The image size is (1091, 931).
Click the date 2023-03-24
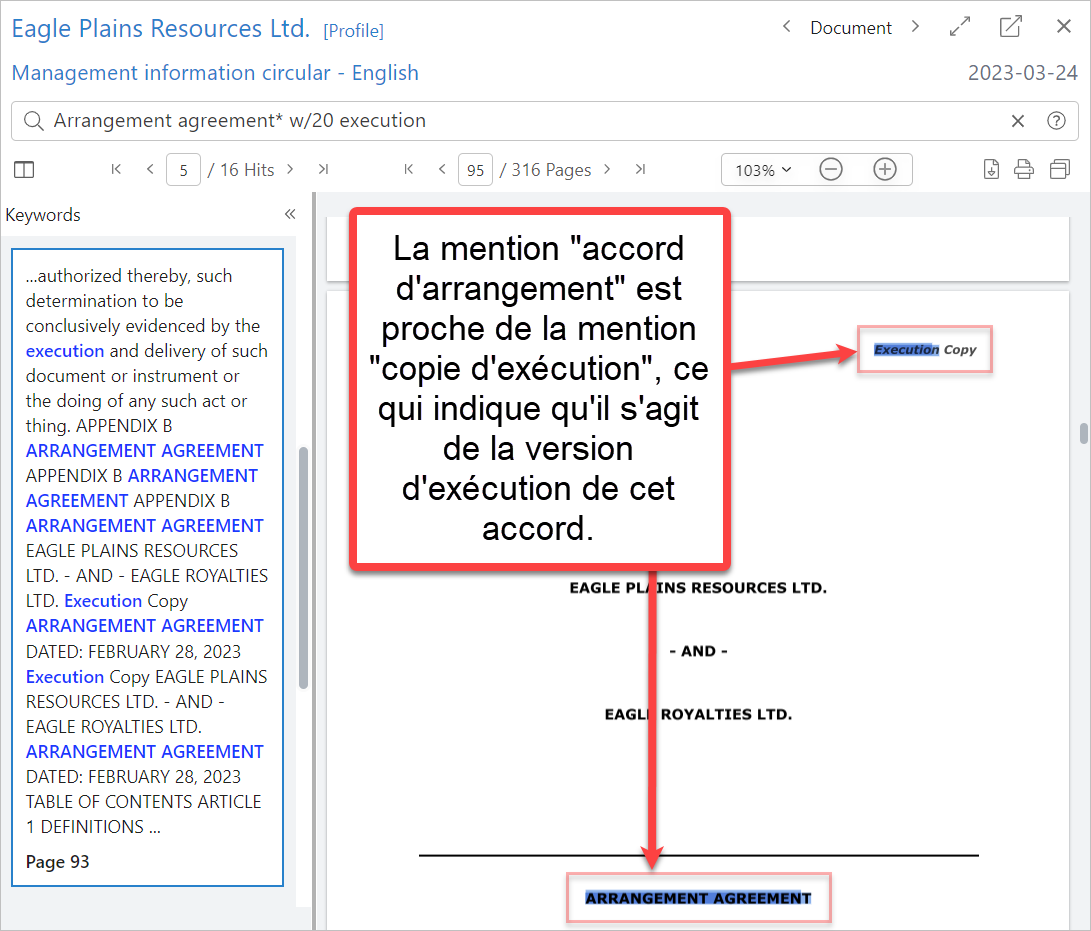(x=1023, y=72)
